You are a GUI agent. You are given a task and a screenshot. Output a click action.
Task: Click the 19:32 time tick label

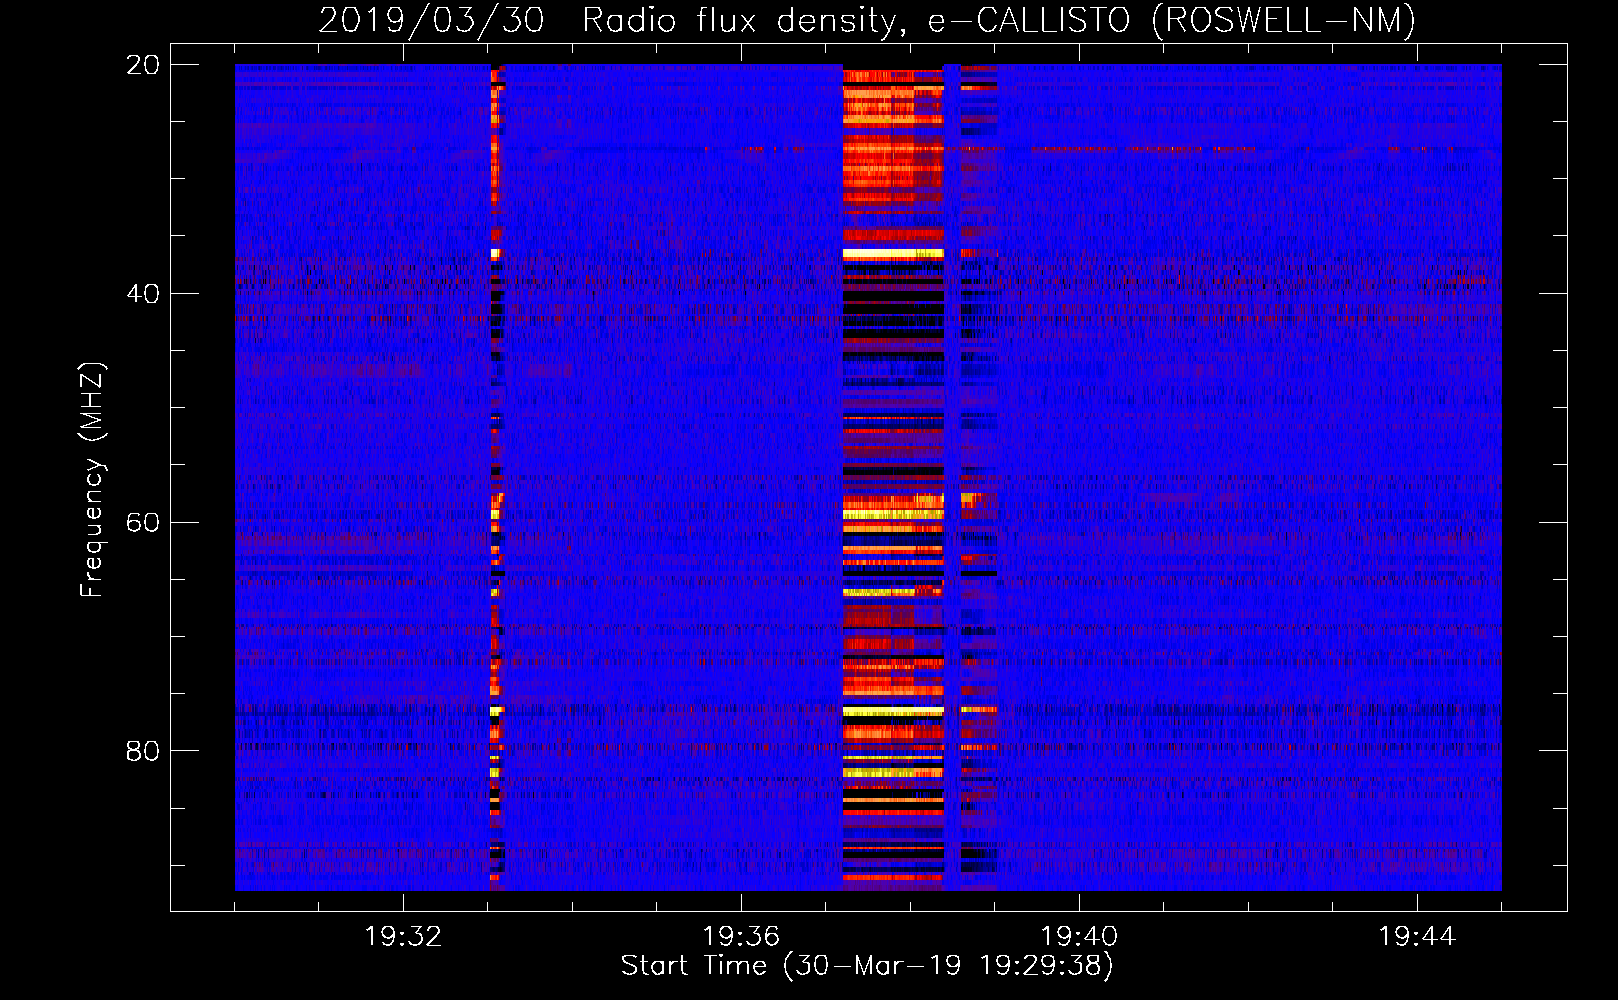point(403,937)
